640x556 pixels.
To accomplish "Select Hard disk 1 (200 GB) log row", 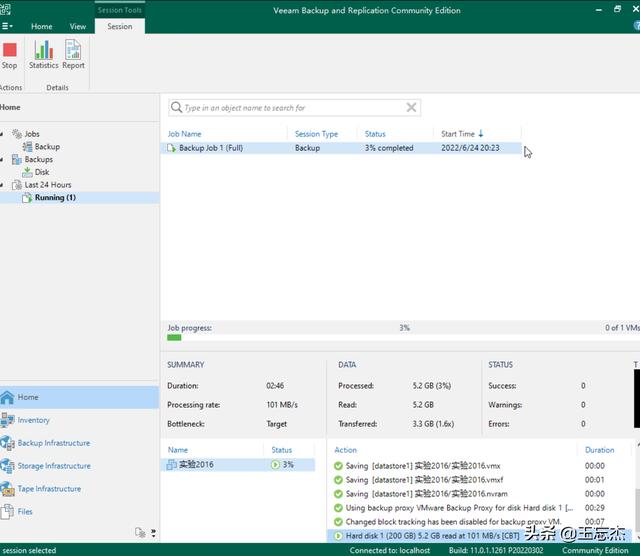I will click(480, 536).
